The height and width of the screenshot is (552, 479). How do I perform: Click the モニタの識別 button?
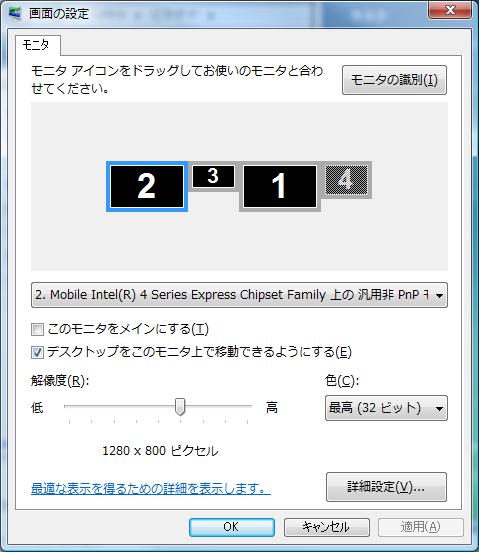pos(394,80)
